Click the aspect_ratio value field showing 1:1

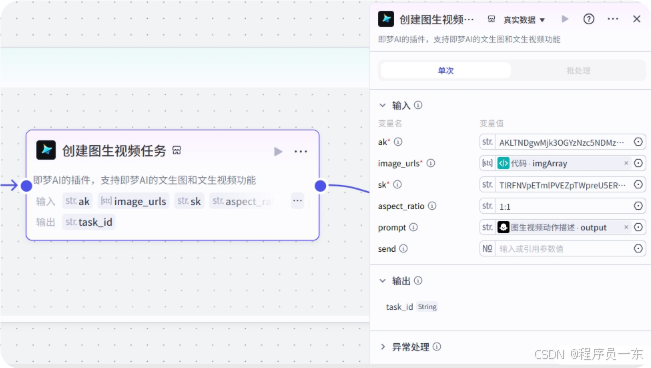pos(562,206)
